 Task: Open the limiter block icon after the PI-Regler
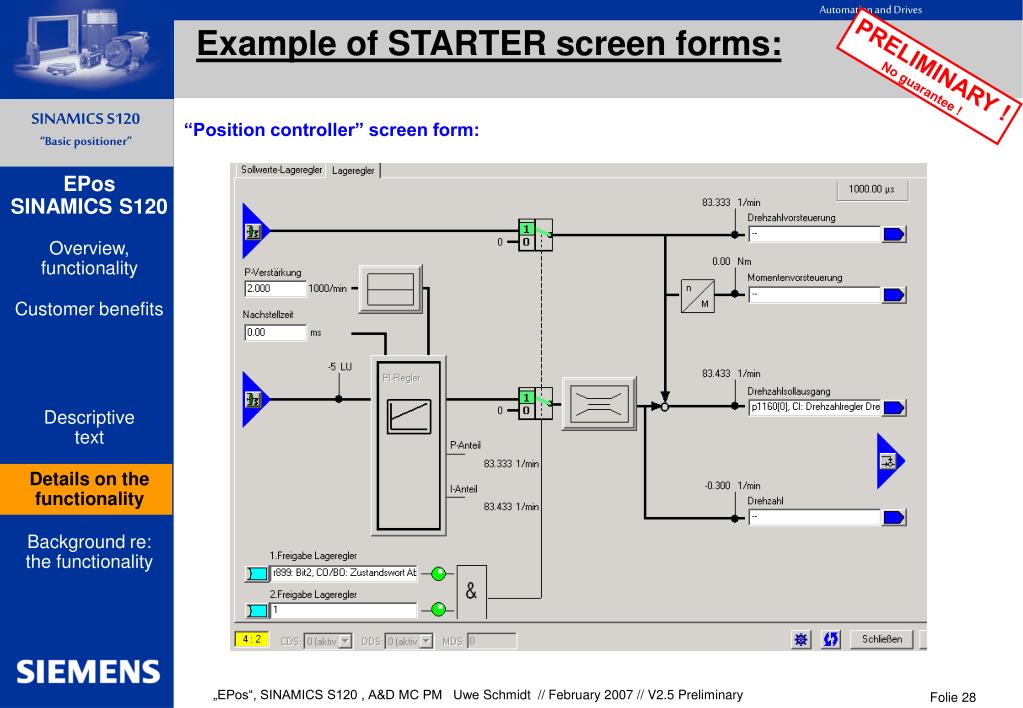pyautogui.click(x=599, y=403)
